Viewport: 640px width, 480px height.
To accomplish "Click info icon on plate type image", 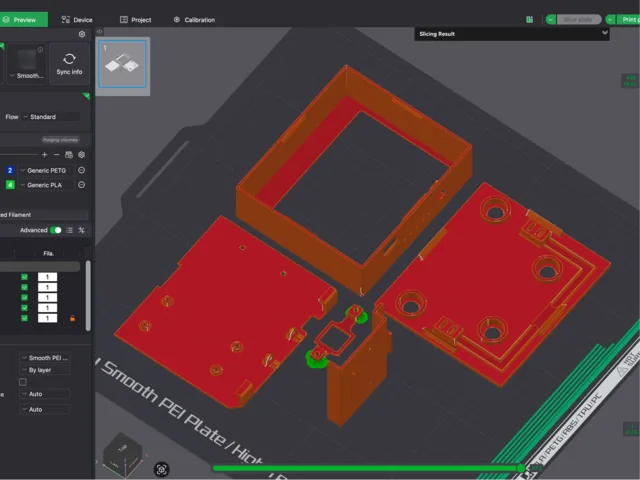I will click(x=40, y=49).
